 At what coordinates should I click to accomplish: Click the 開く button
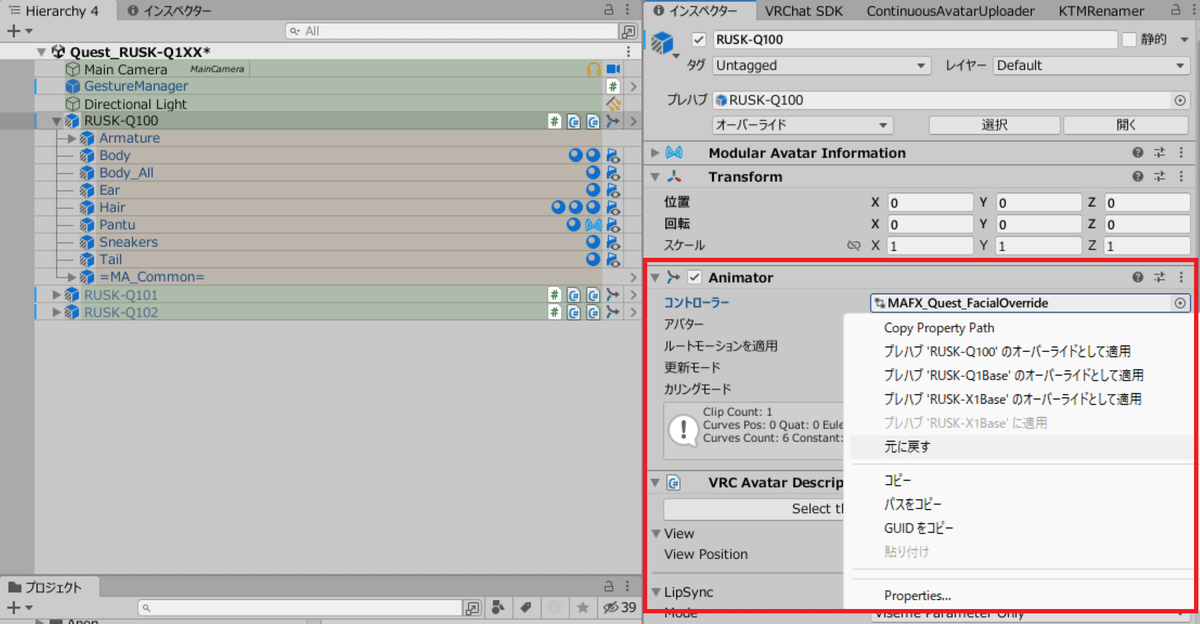pyautogui.click(x=1126, y=125)
